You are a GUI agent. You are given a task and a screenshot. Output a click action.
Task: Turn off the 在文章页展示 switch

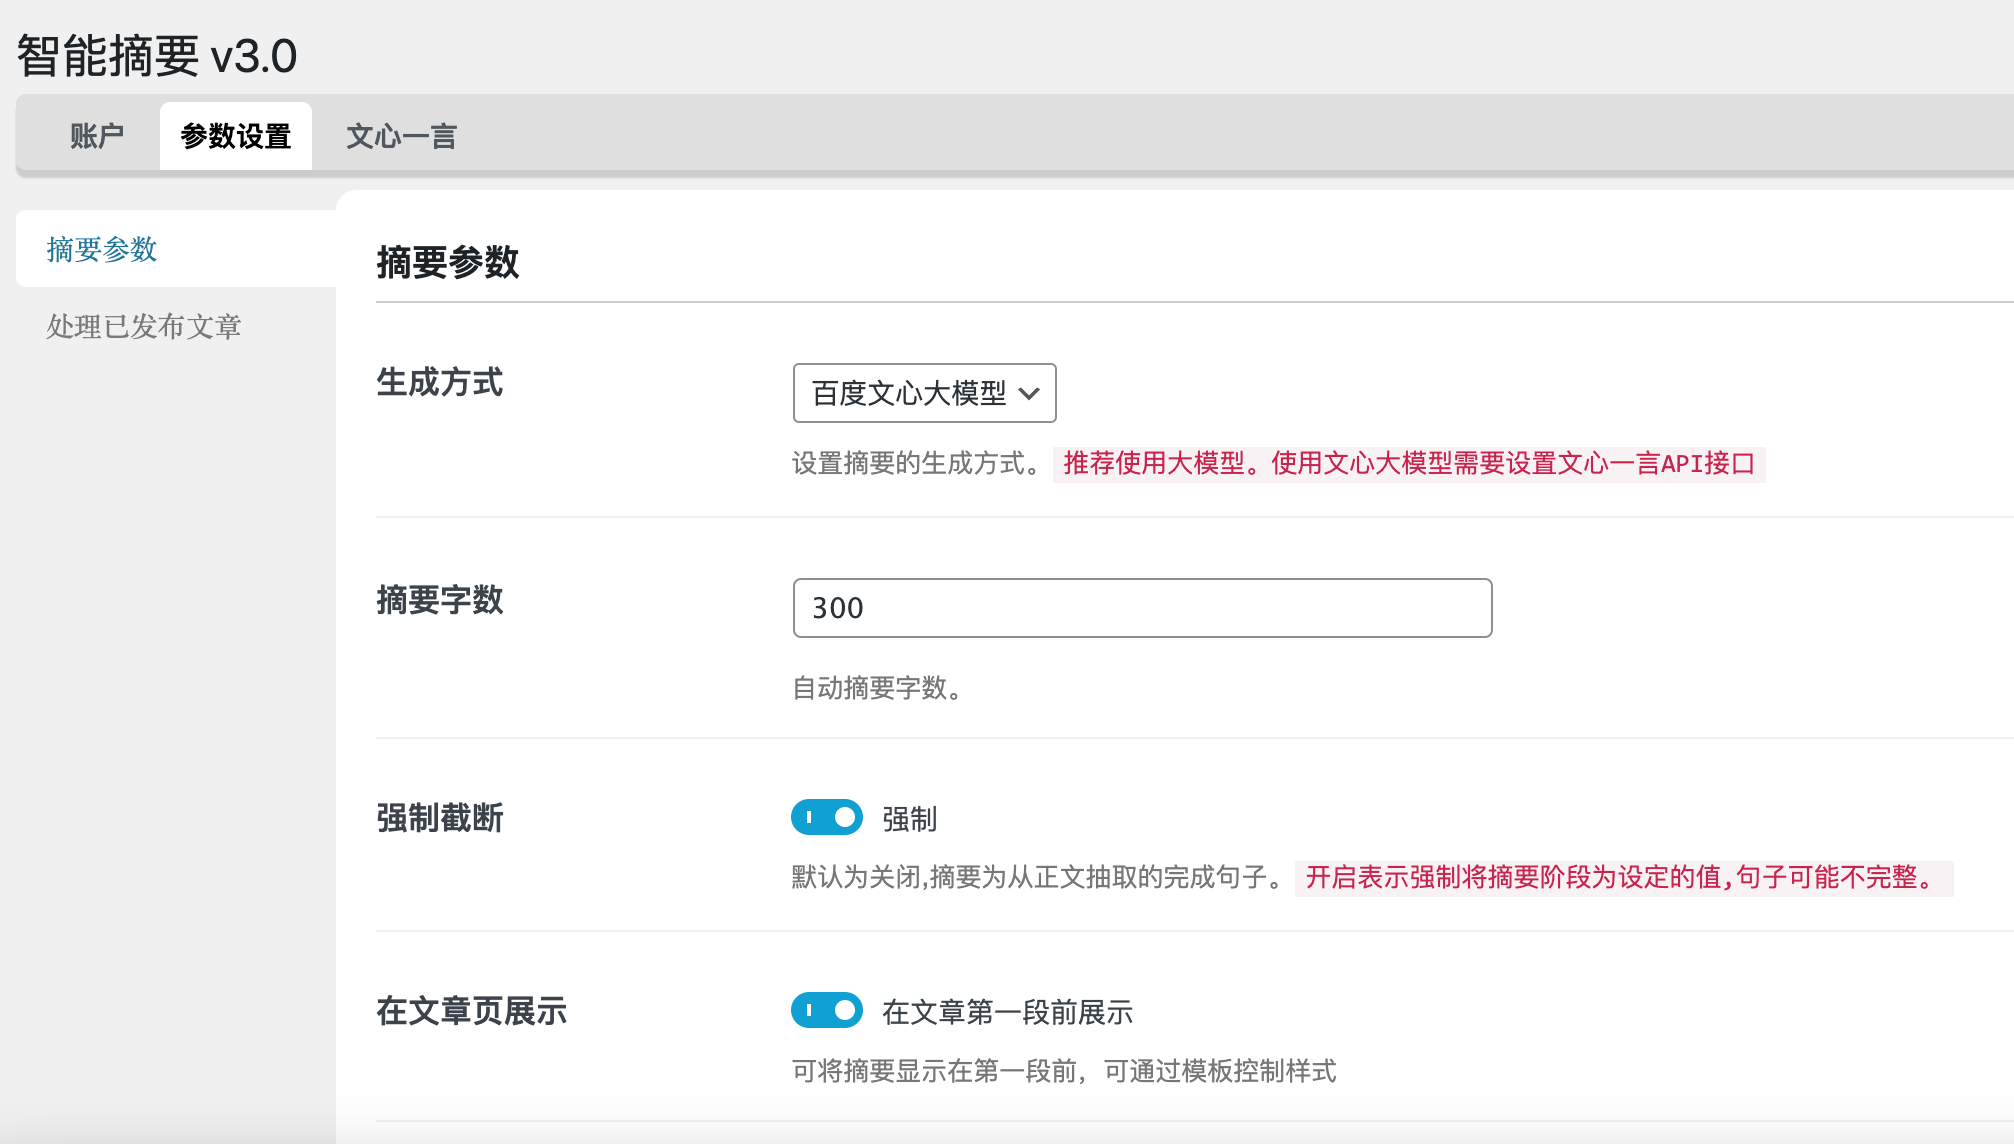(826, 1010)
